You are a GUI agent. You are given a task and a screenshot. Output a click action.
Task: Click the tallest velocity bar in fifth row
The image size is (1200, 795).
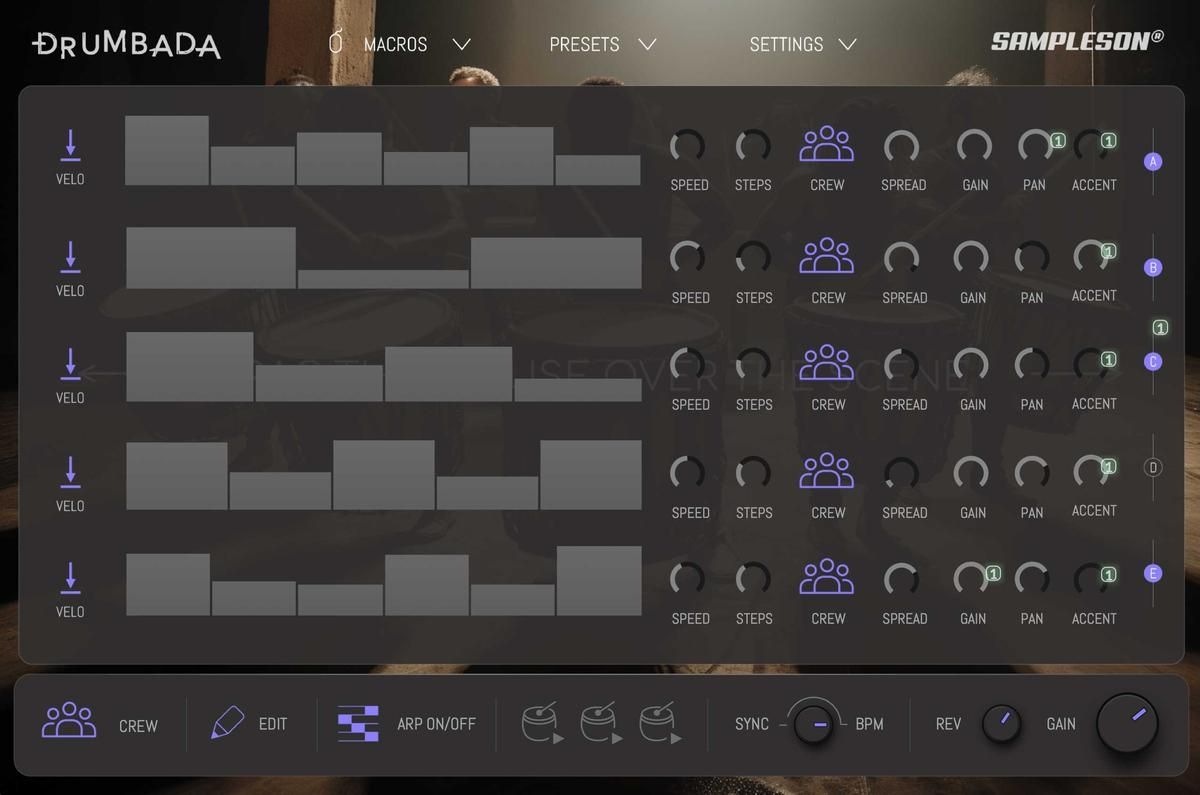point(599,581)
